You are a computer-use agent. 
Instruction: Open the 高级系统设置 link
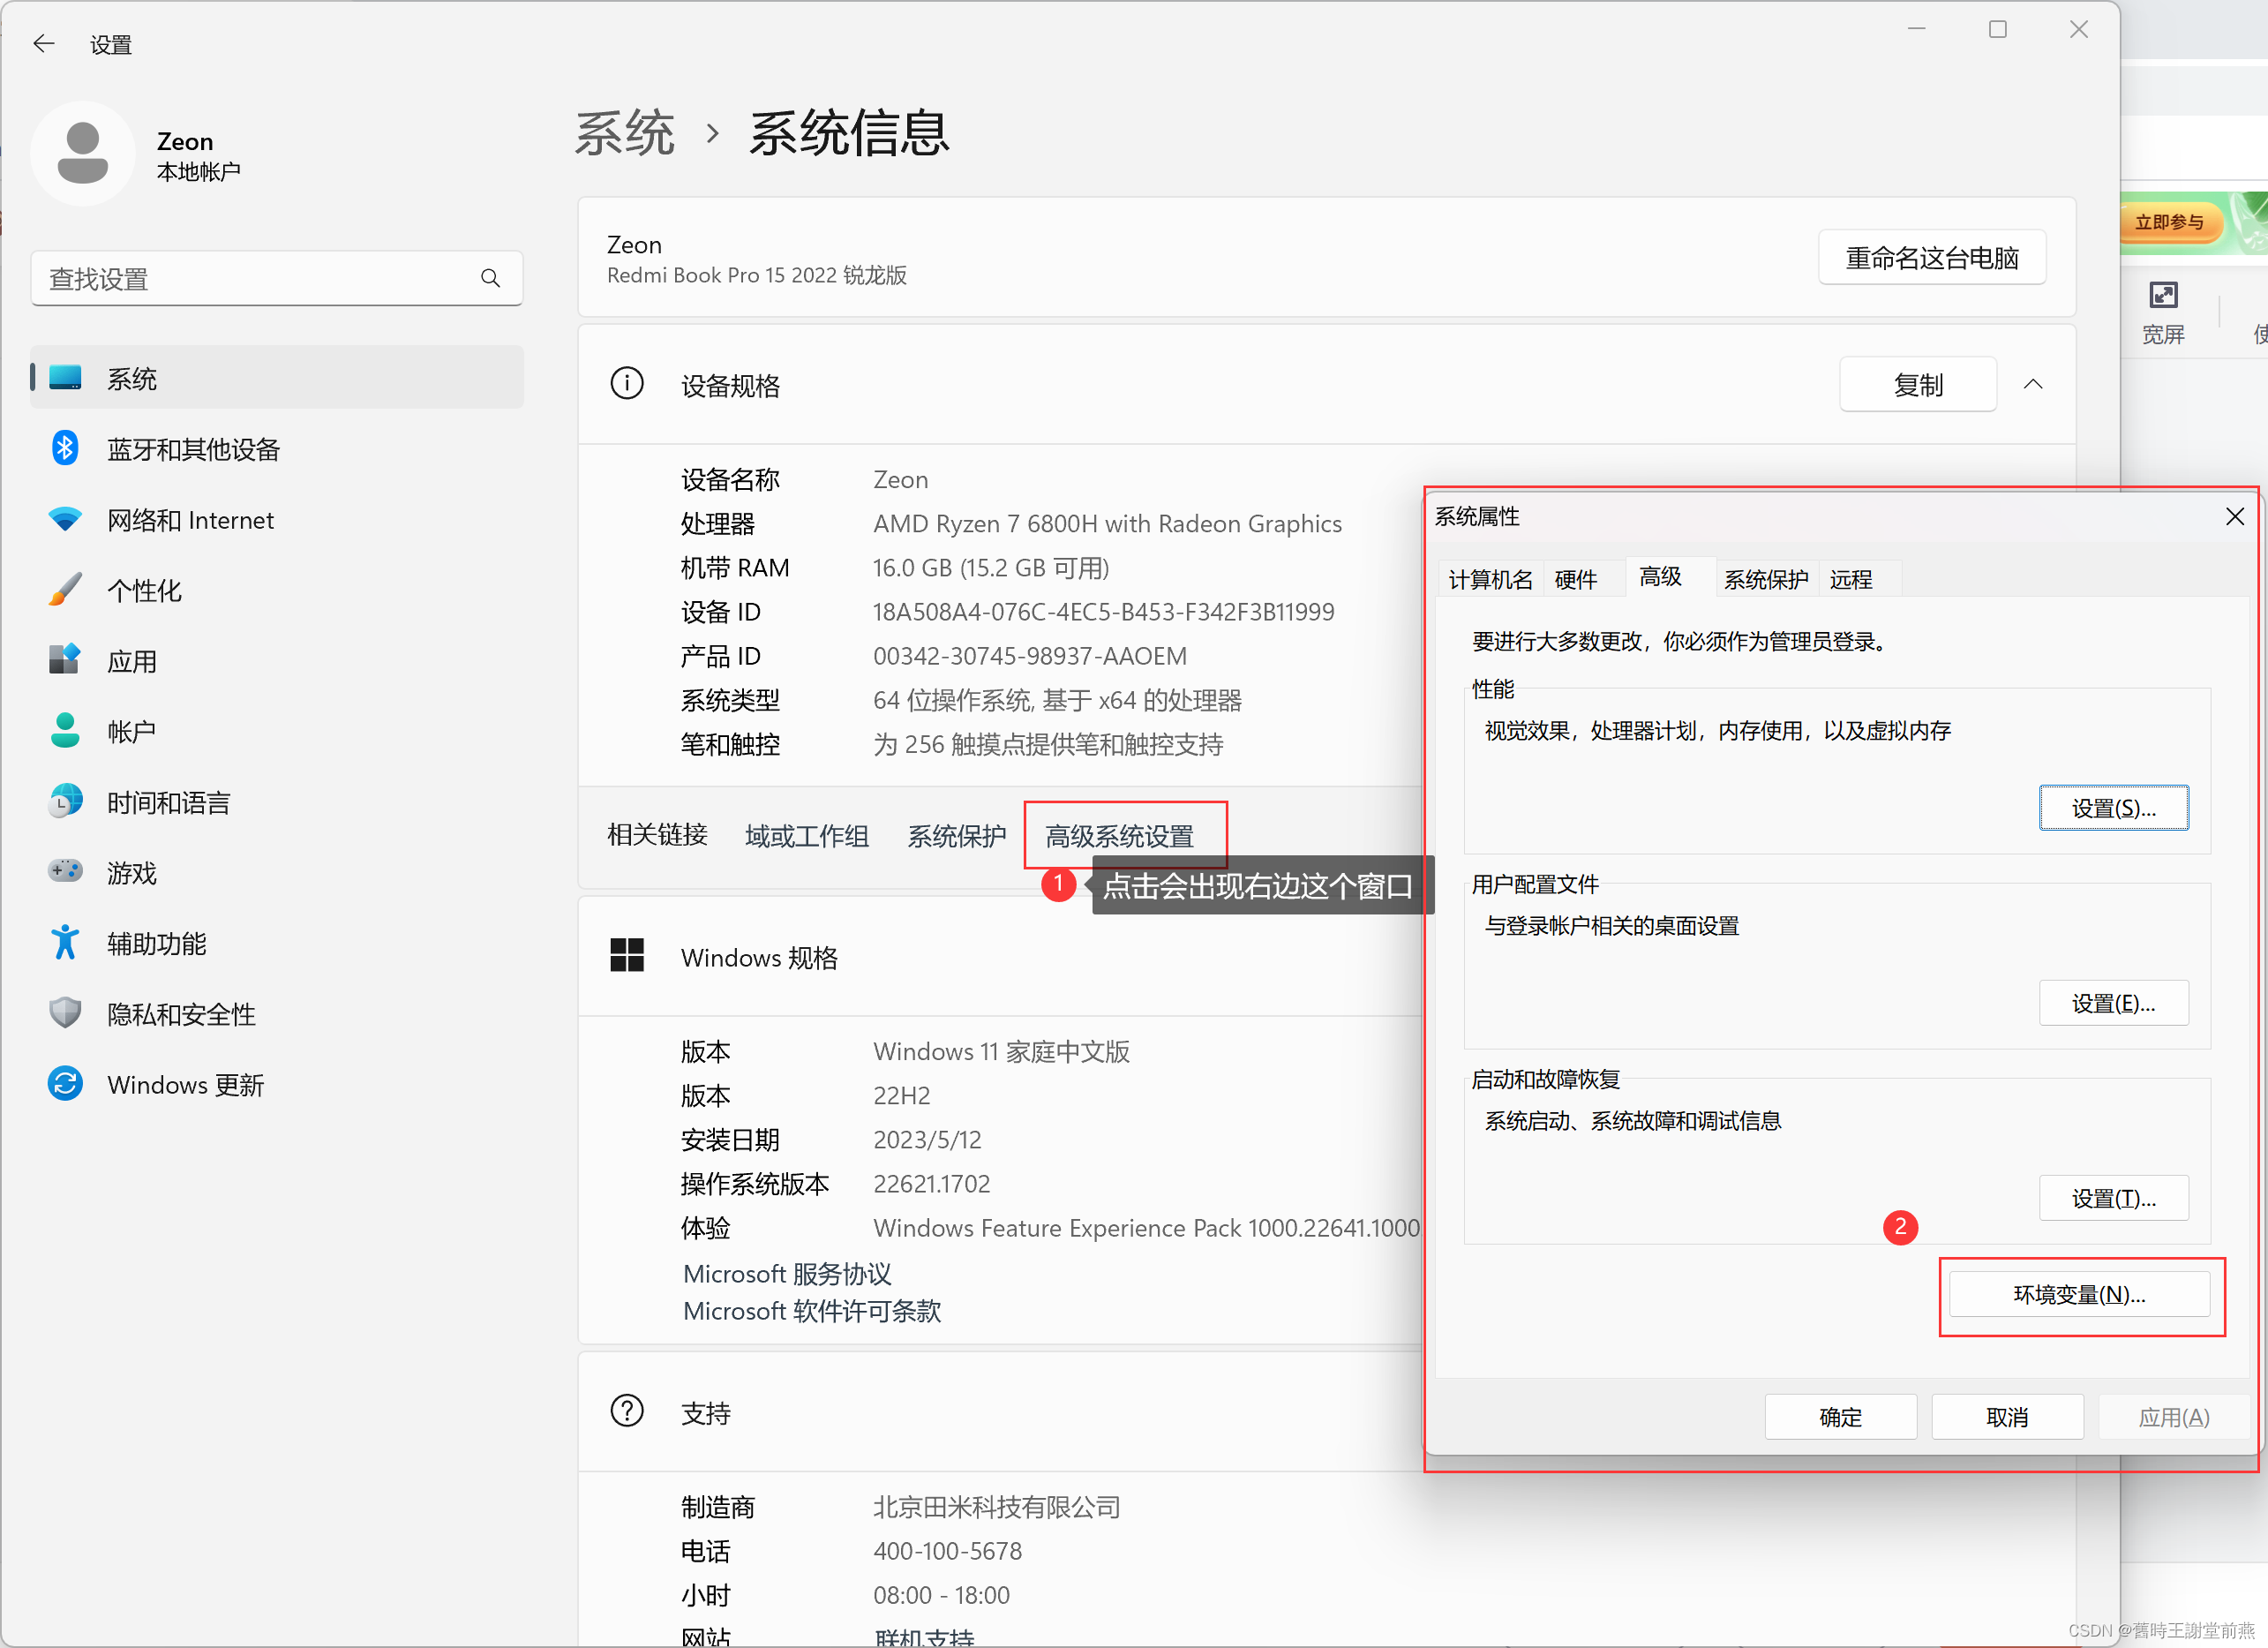1120,836
